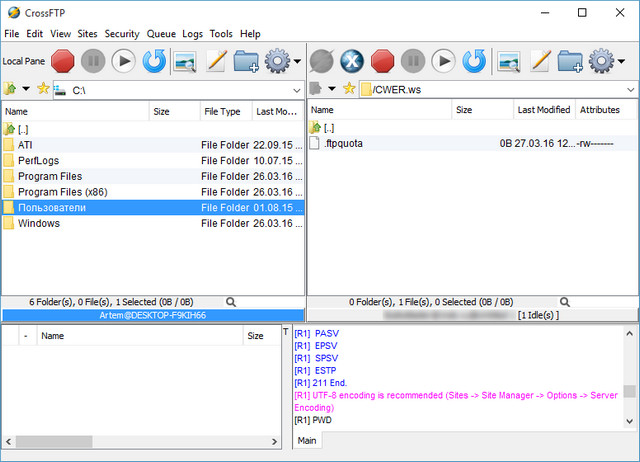Expand the /CWER.ws path dropdown
This screenshot has height=462, width=640.
coord(631,89)
